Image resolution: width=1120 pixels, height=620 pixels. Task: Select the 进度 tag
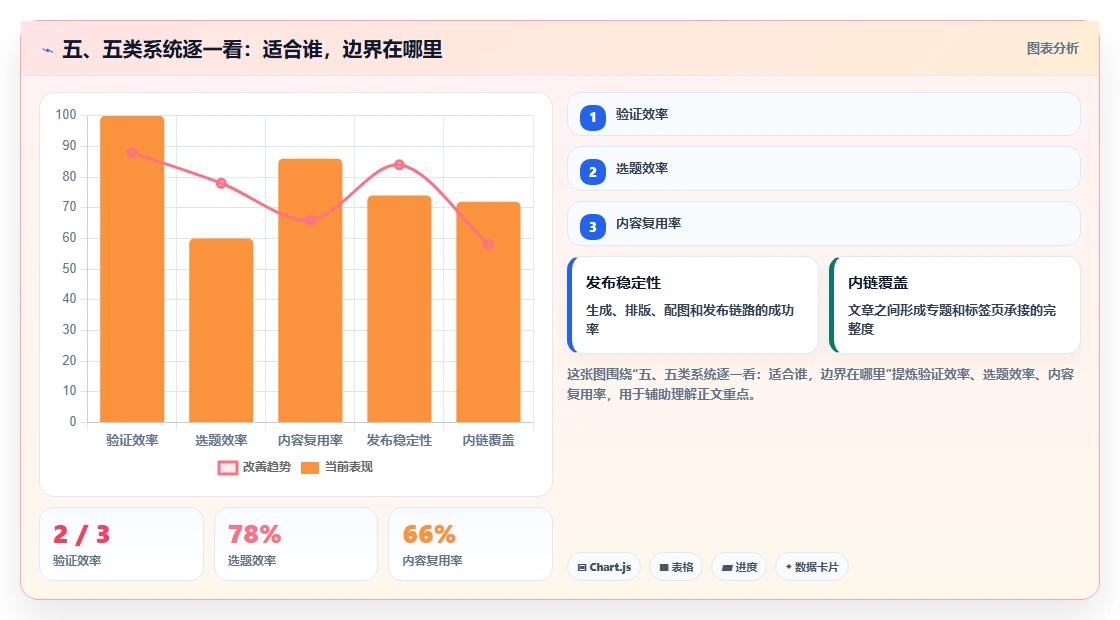click(x=739, y=567)
